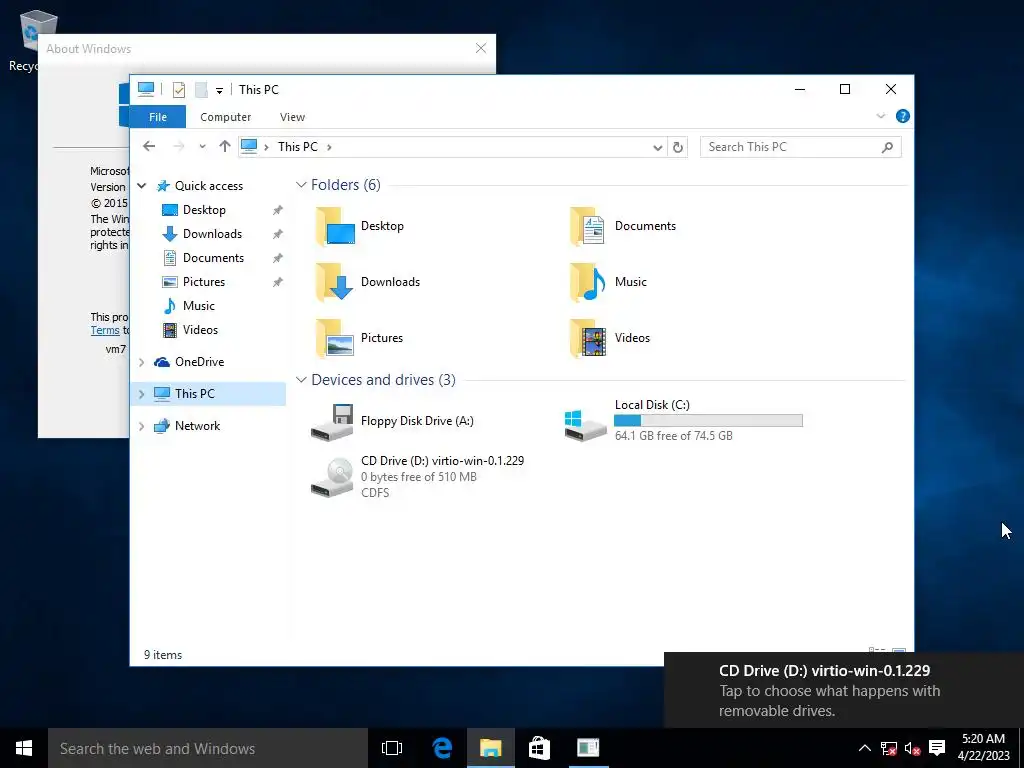Open the Store app from the taskbar
The width and height of the screenshot is (1024, 768).
539,748
